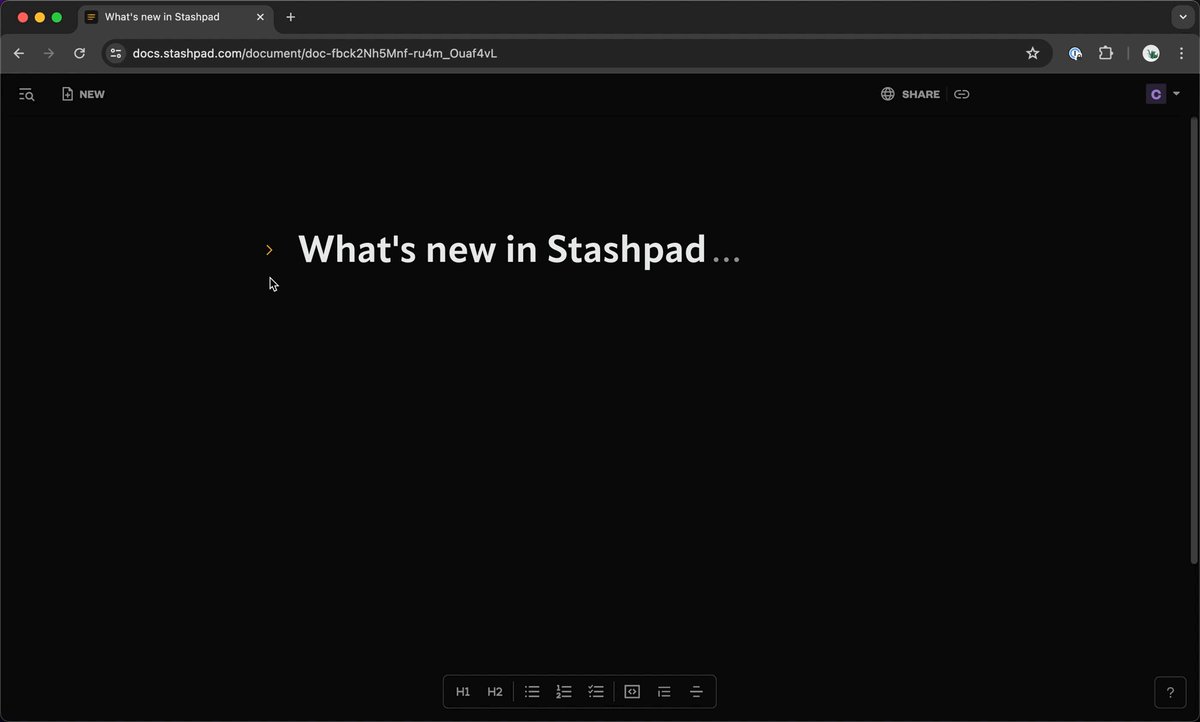Open the account avatar dropdown menu
The image size is (1200, 722).
(x=1163, y=94)
